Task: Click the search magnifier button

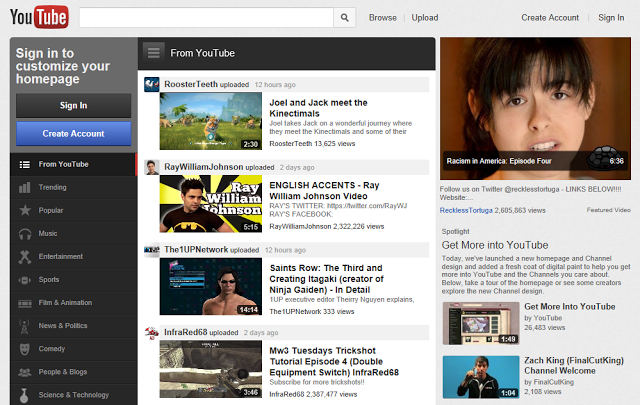Action: [344, 18]
